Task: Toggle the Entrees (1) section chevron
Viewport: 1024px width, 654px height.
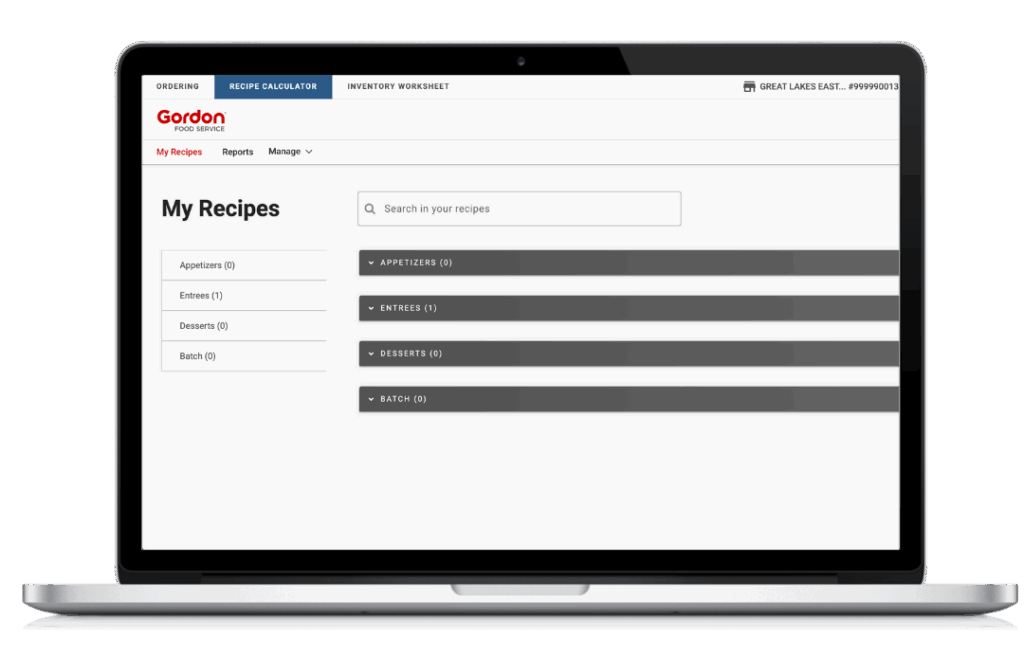Action: coord(371,308)
